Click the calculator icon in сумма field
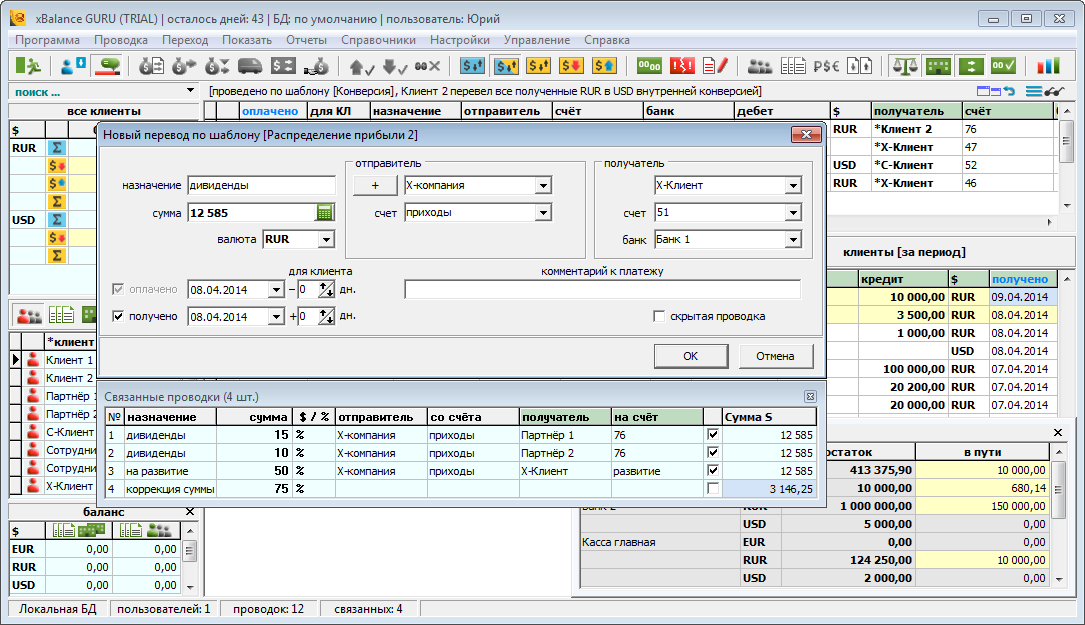Viewport: 1085px width, 625px height. click(x=324, y=212)
